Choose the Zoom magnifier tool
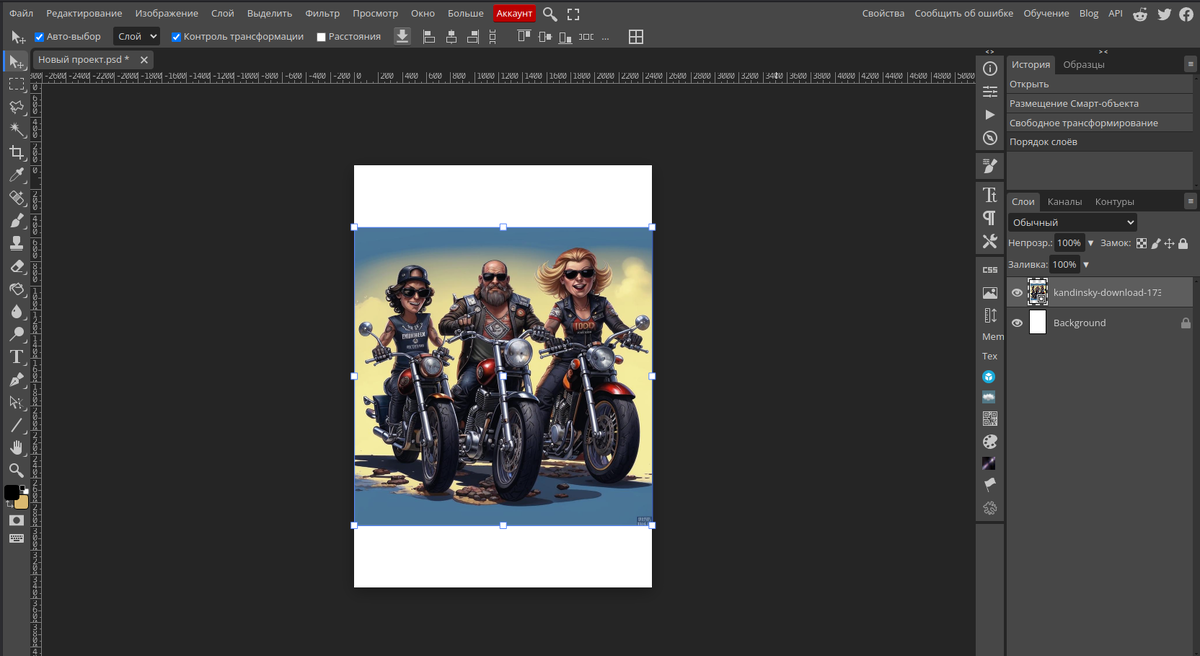The height and width of the screenshot is (656, 1200). point(17,470)
